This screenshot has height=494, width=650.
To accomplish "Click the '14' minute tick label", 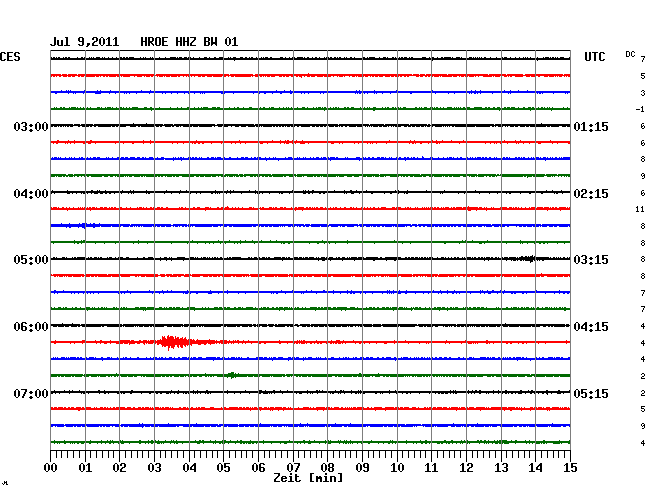I will (x=535, y=468).
